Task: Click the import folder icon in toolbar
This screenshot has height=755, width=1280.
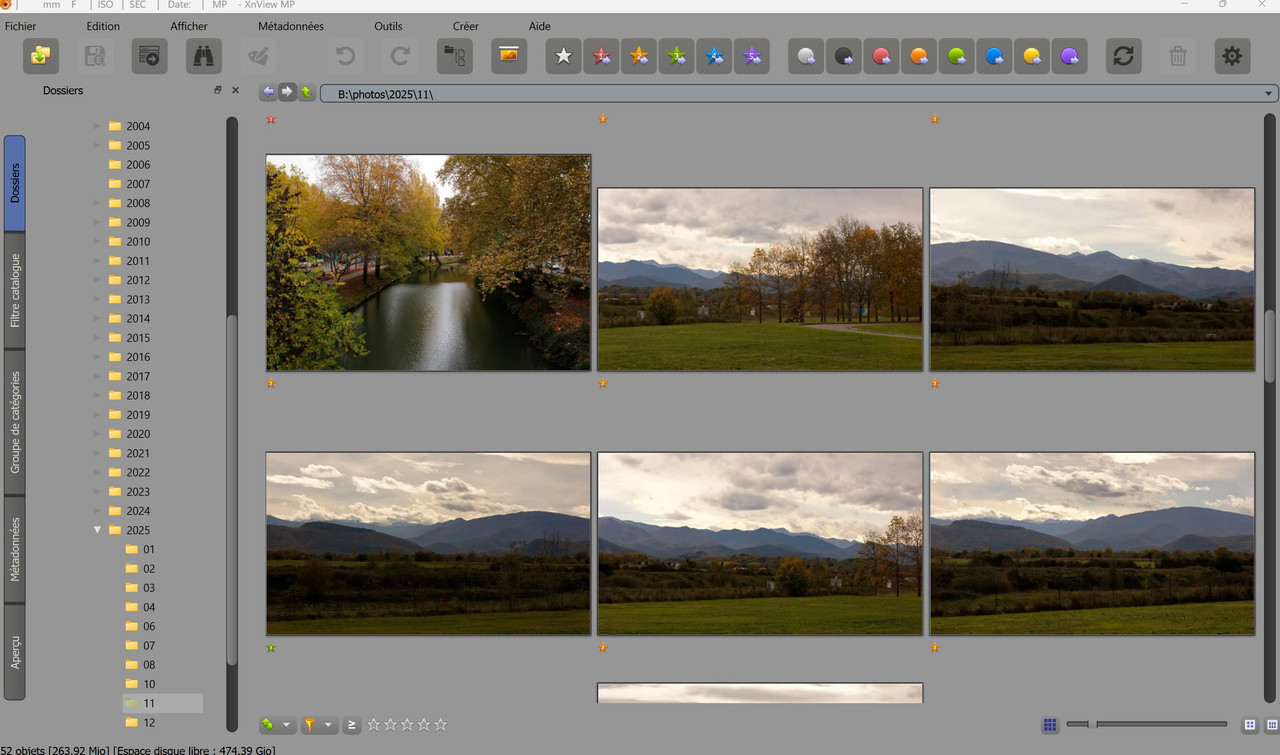Action: point(41,56)
